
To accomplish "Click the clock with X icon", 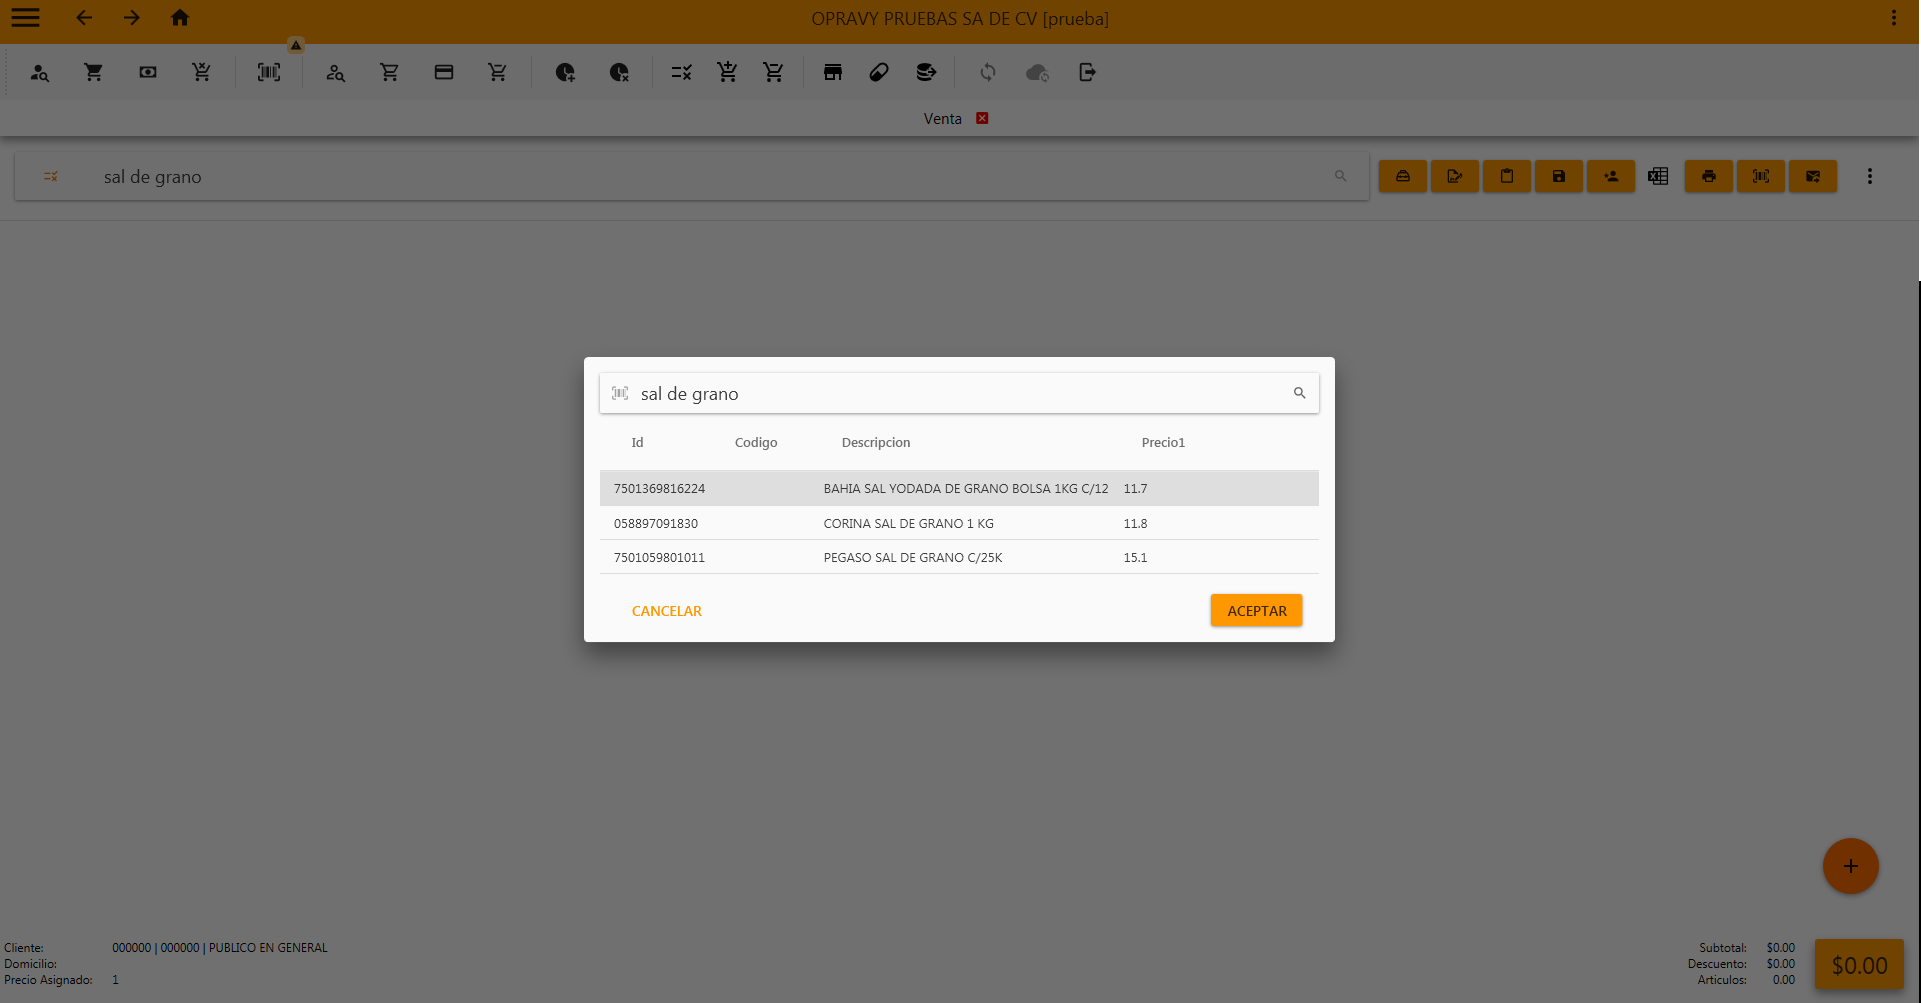I will click(620, 72).
